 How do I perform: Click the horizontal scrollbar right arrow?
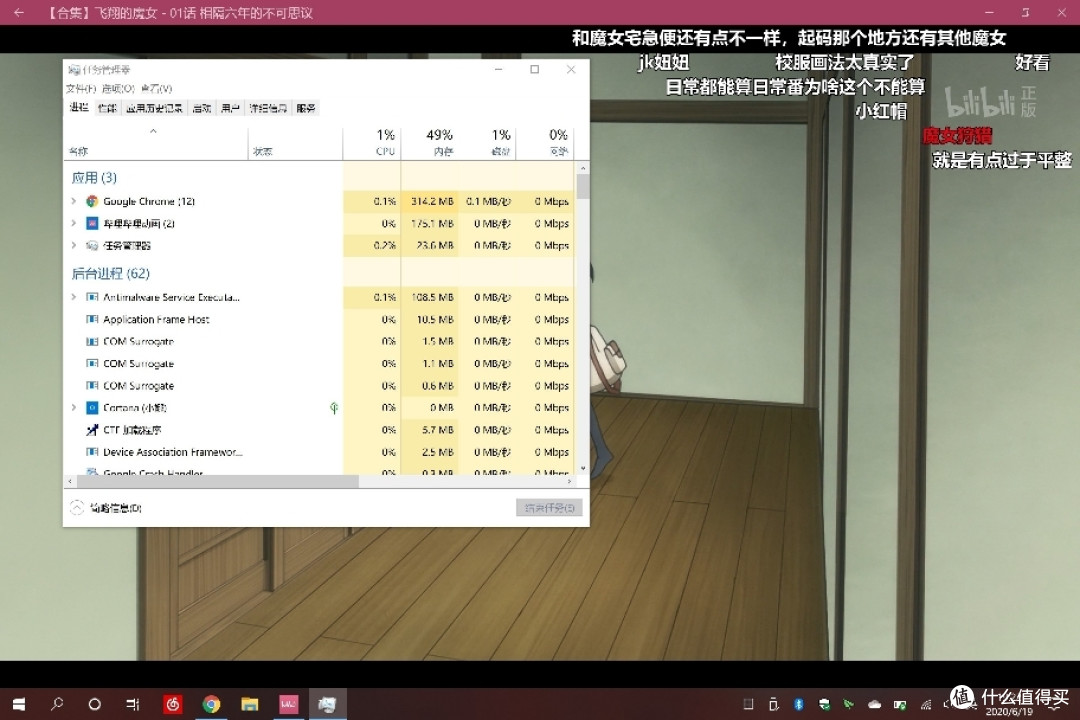[570, 481]
